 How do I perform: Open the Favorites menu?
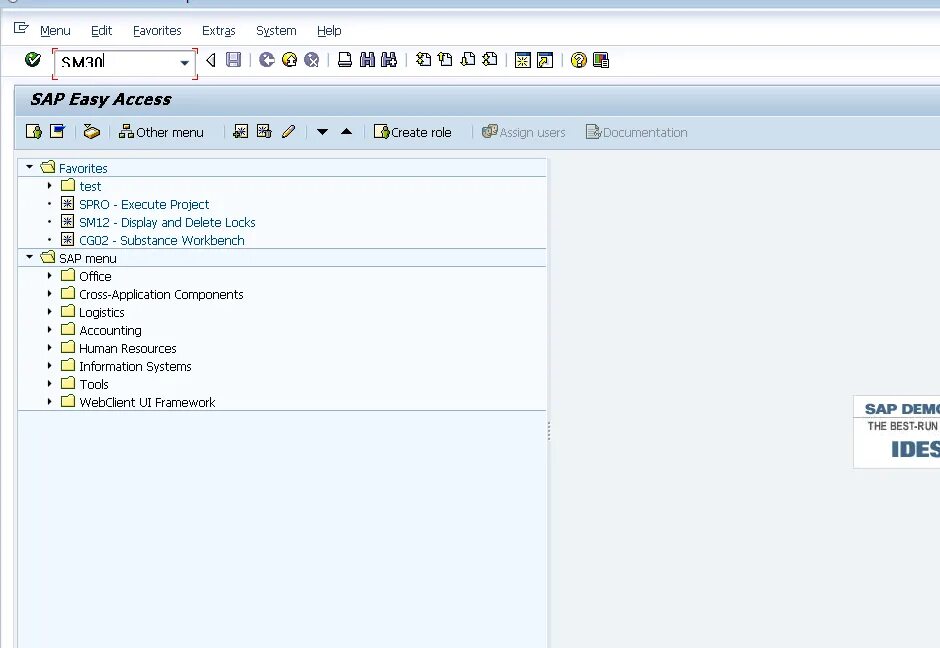click(x=157, y=31)
